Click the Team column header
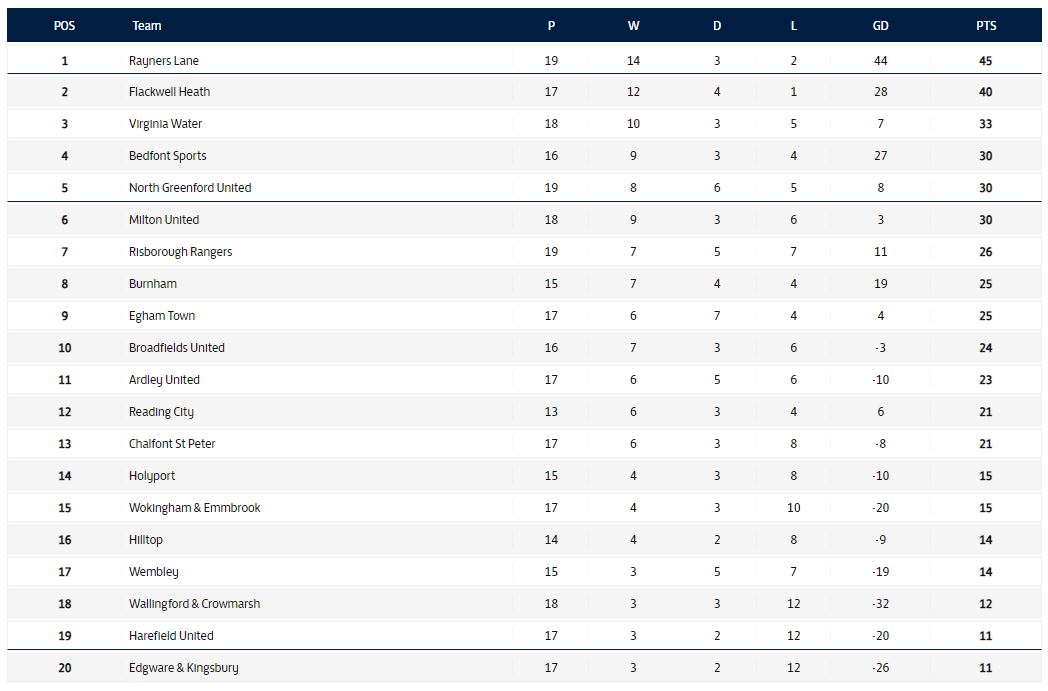1048x691 pixels. [x=146, y=25]
